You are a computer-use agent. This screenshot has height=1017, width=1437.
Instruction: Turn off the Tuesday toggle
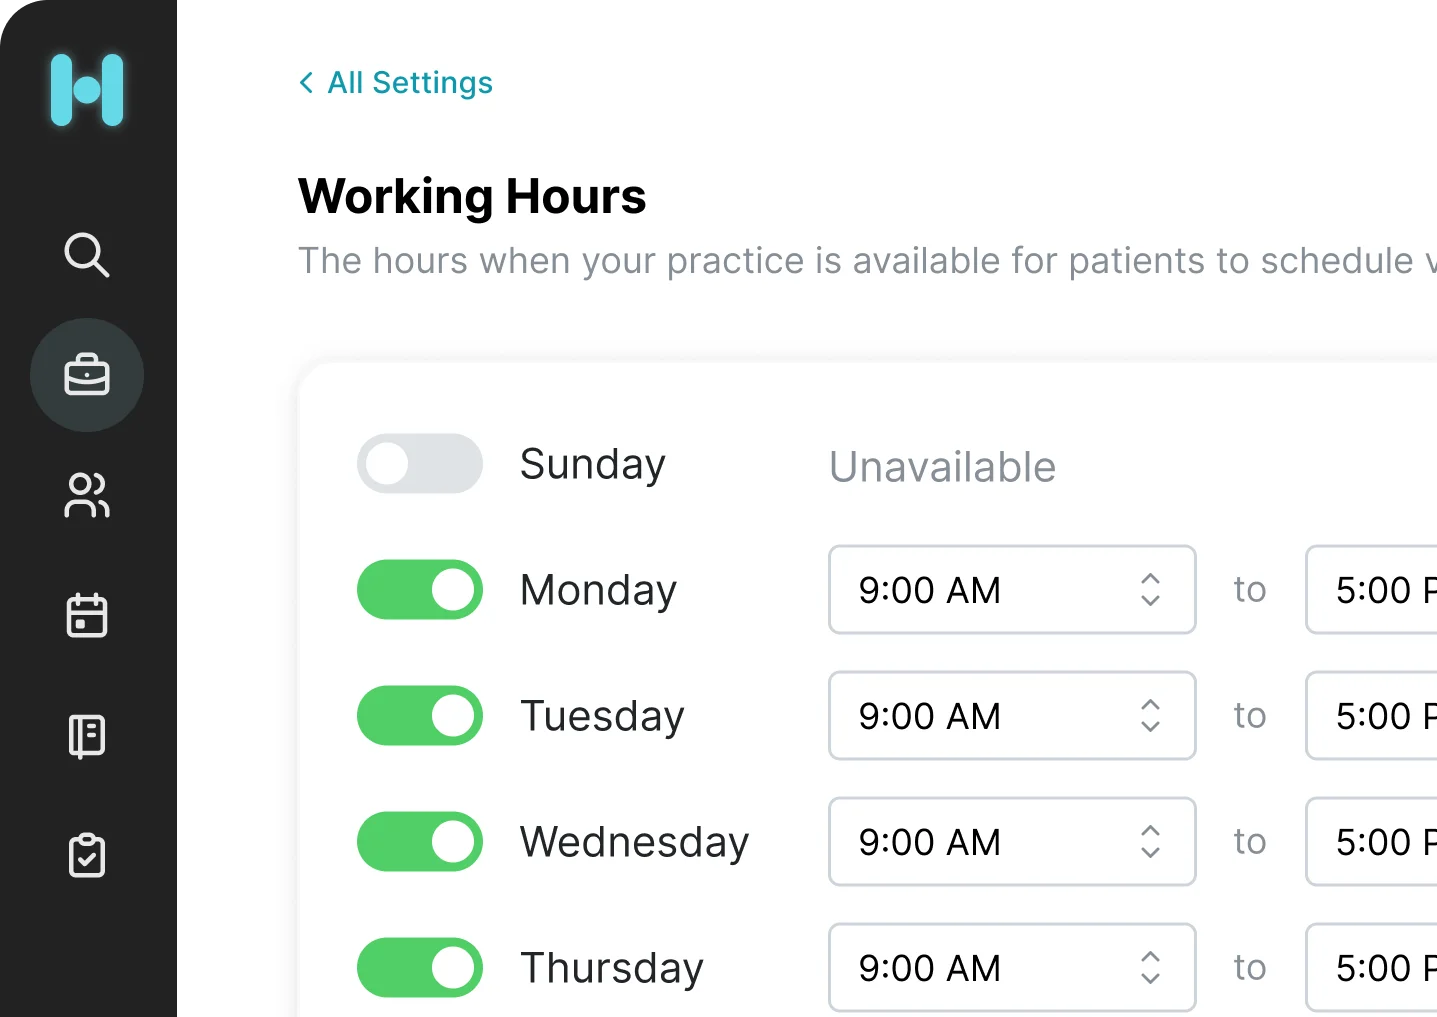[420, 716]
